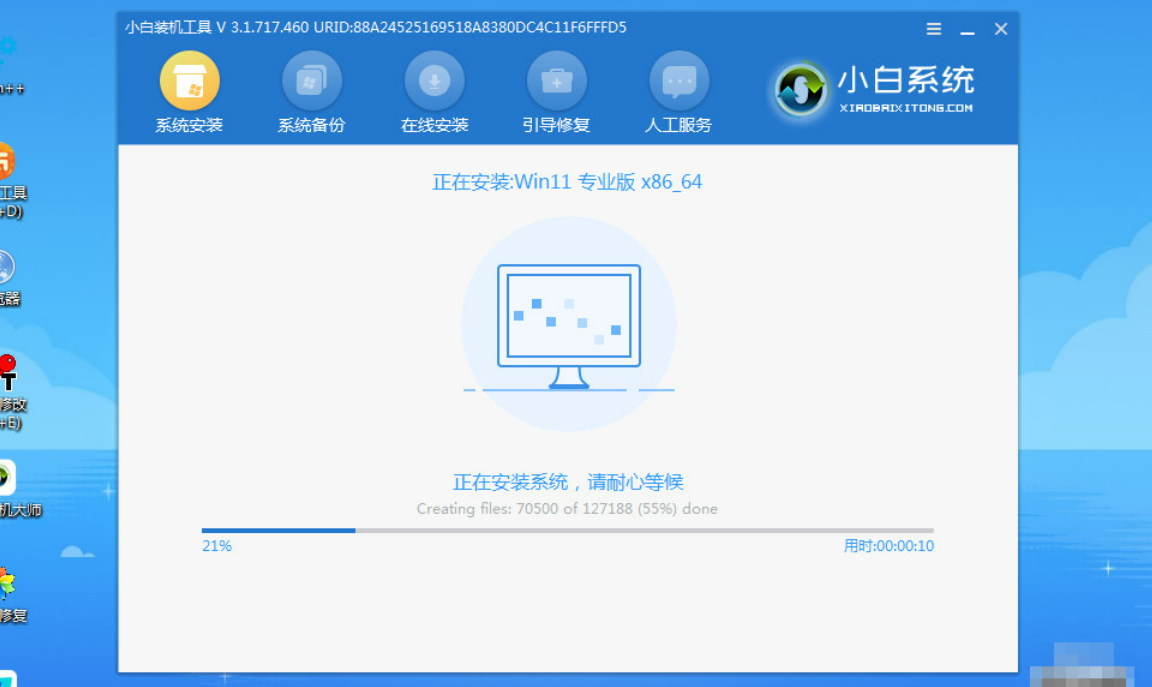Click the 21% progress label

point(217,546)
